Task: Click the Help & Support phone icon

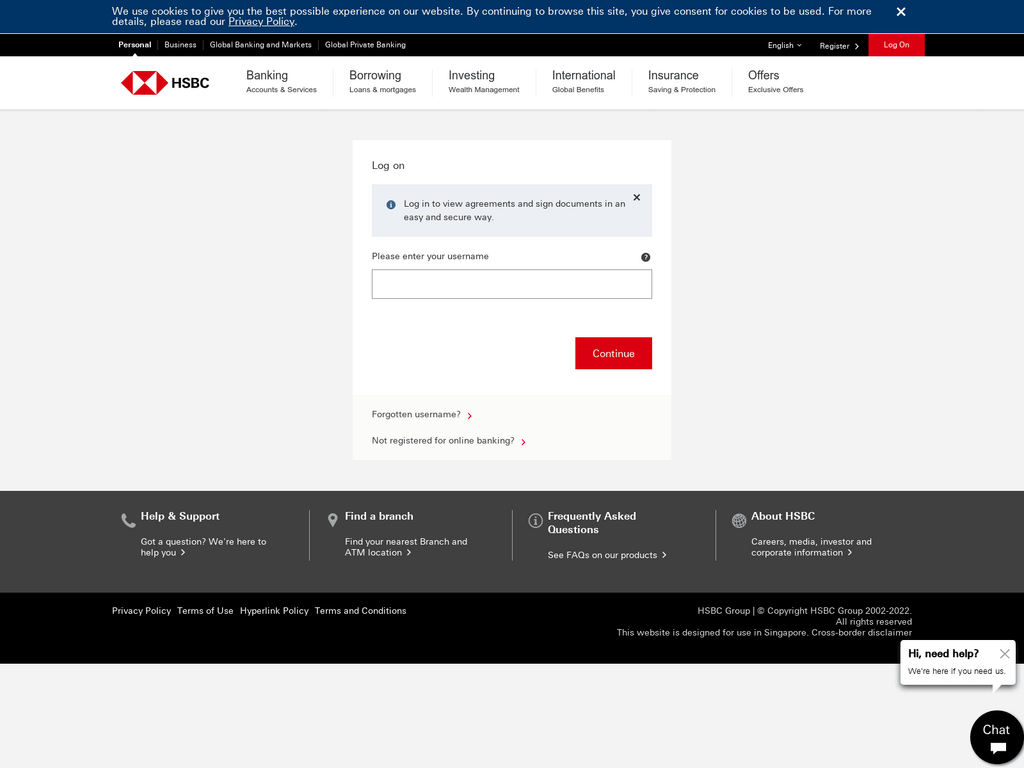Action: (128, 520)
